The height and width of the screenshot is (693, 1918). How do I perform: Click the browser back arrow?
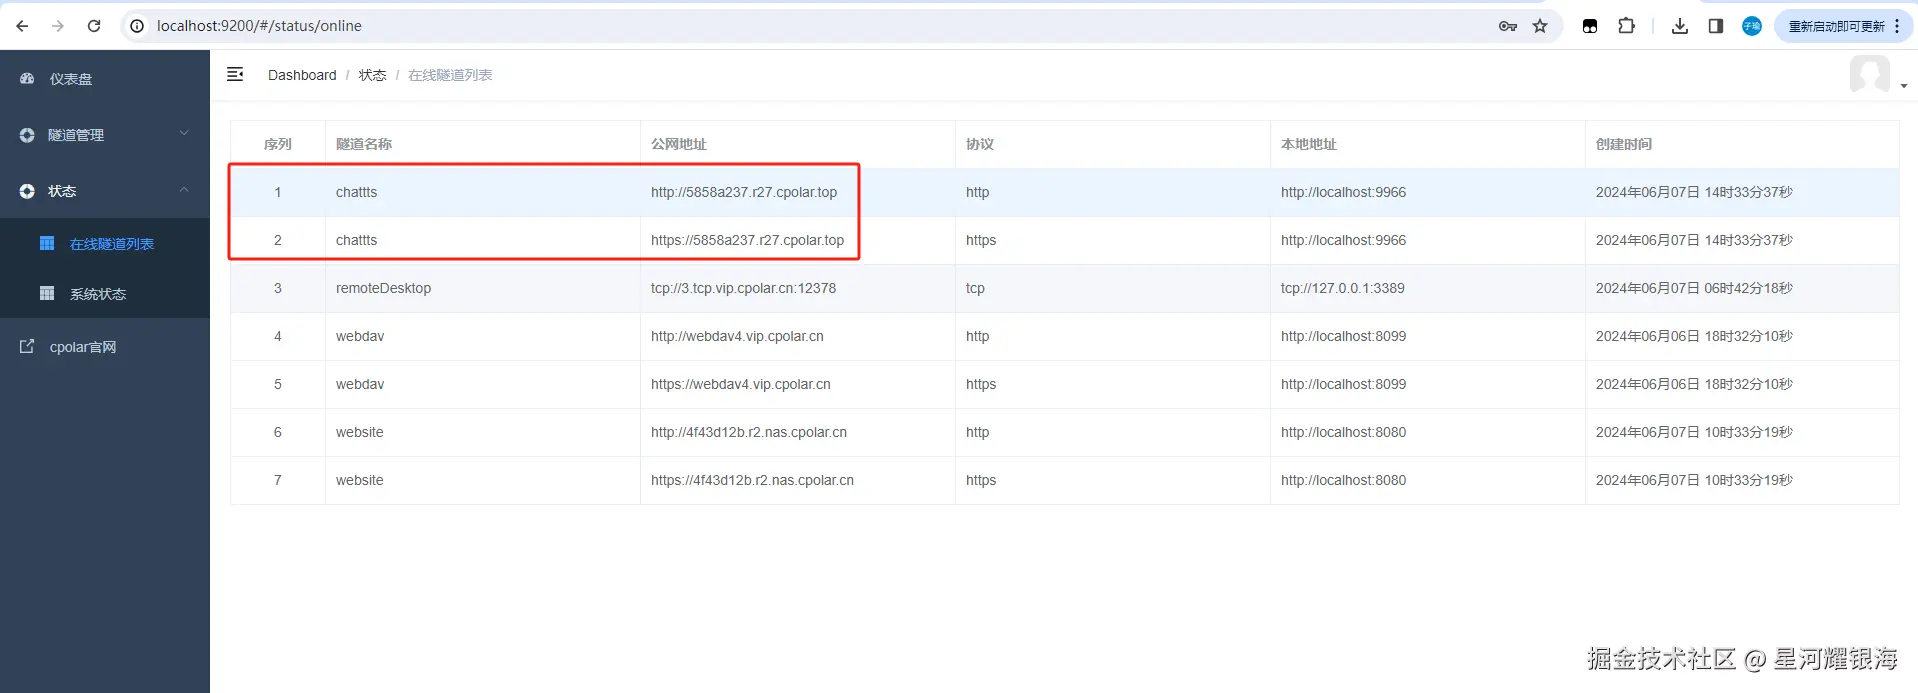tap(22, 26)
